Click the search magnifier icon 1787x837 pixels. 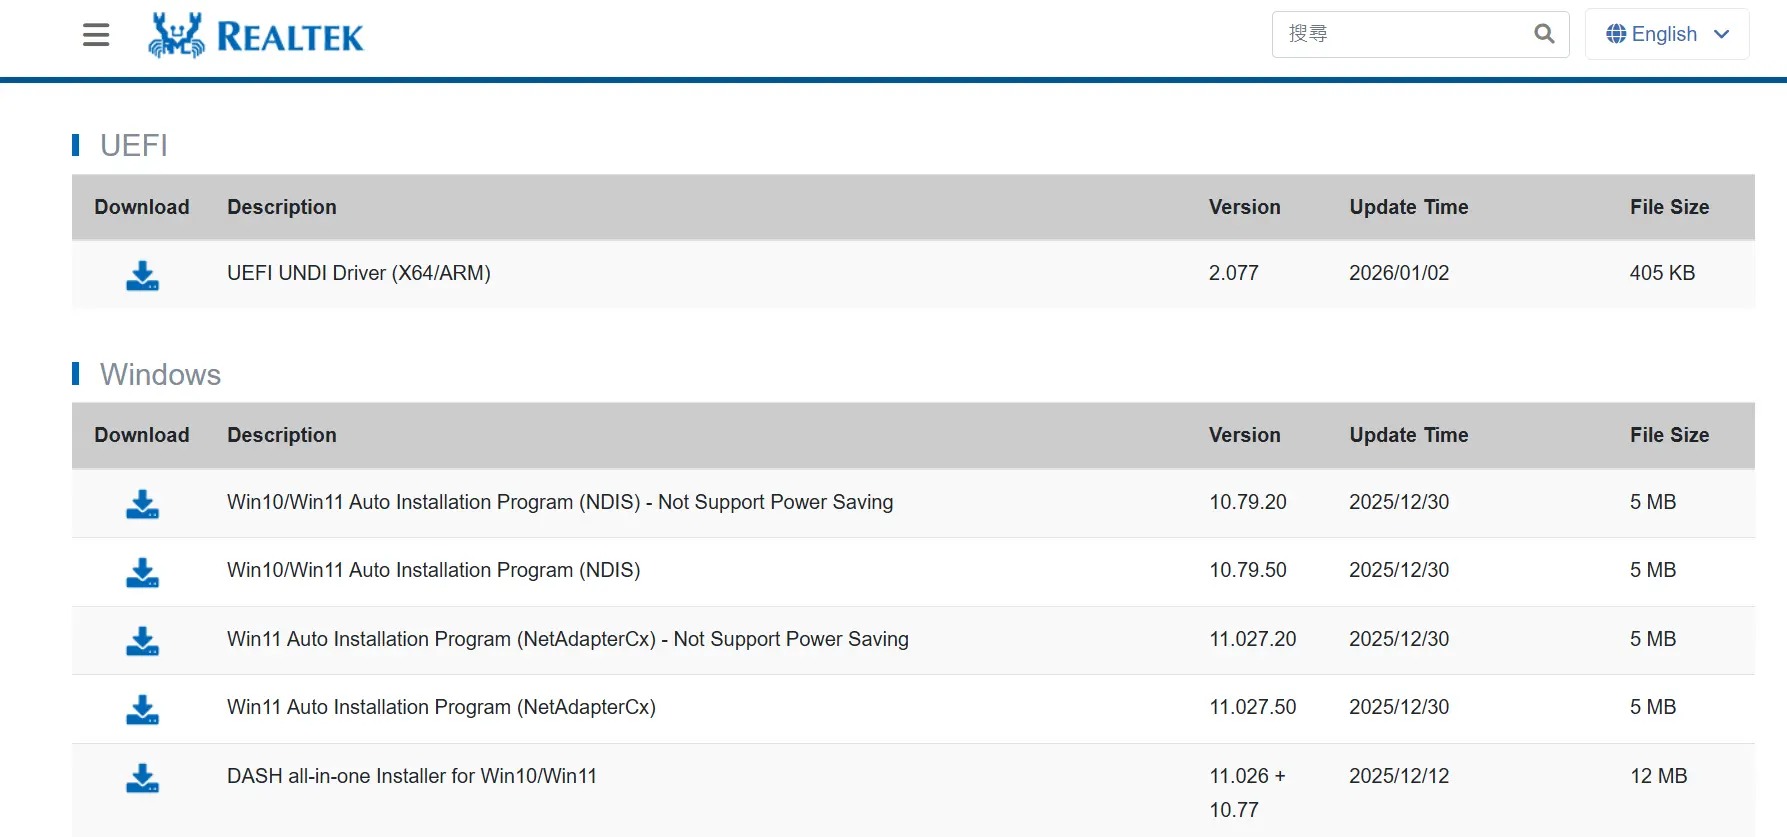(x=1543, y=33)
